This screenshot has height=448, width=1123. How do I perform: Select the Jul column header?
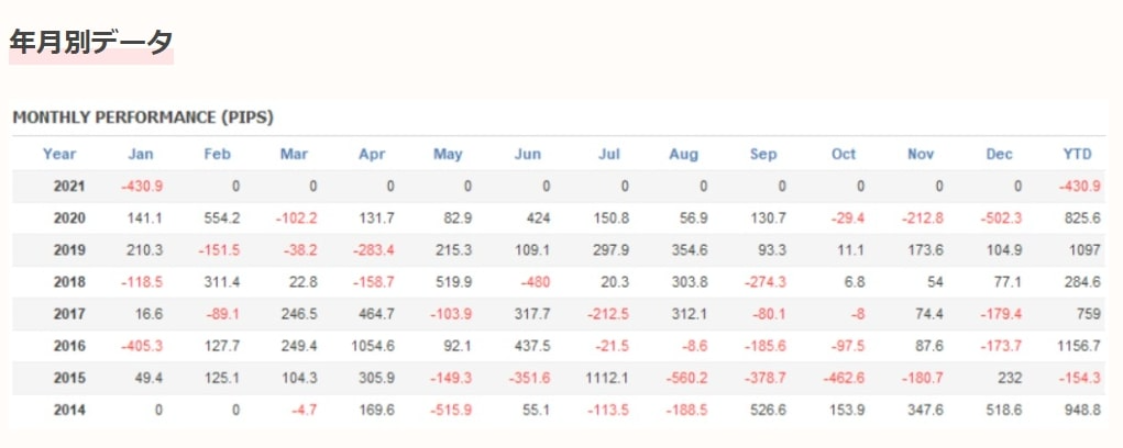pyautogui.click(x=609, y=154)
